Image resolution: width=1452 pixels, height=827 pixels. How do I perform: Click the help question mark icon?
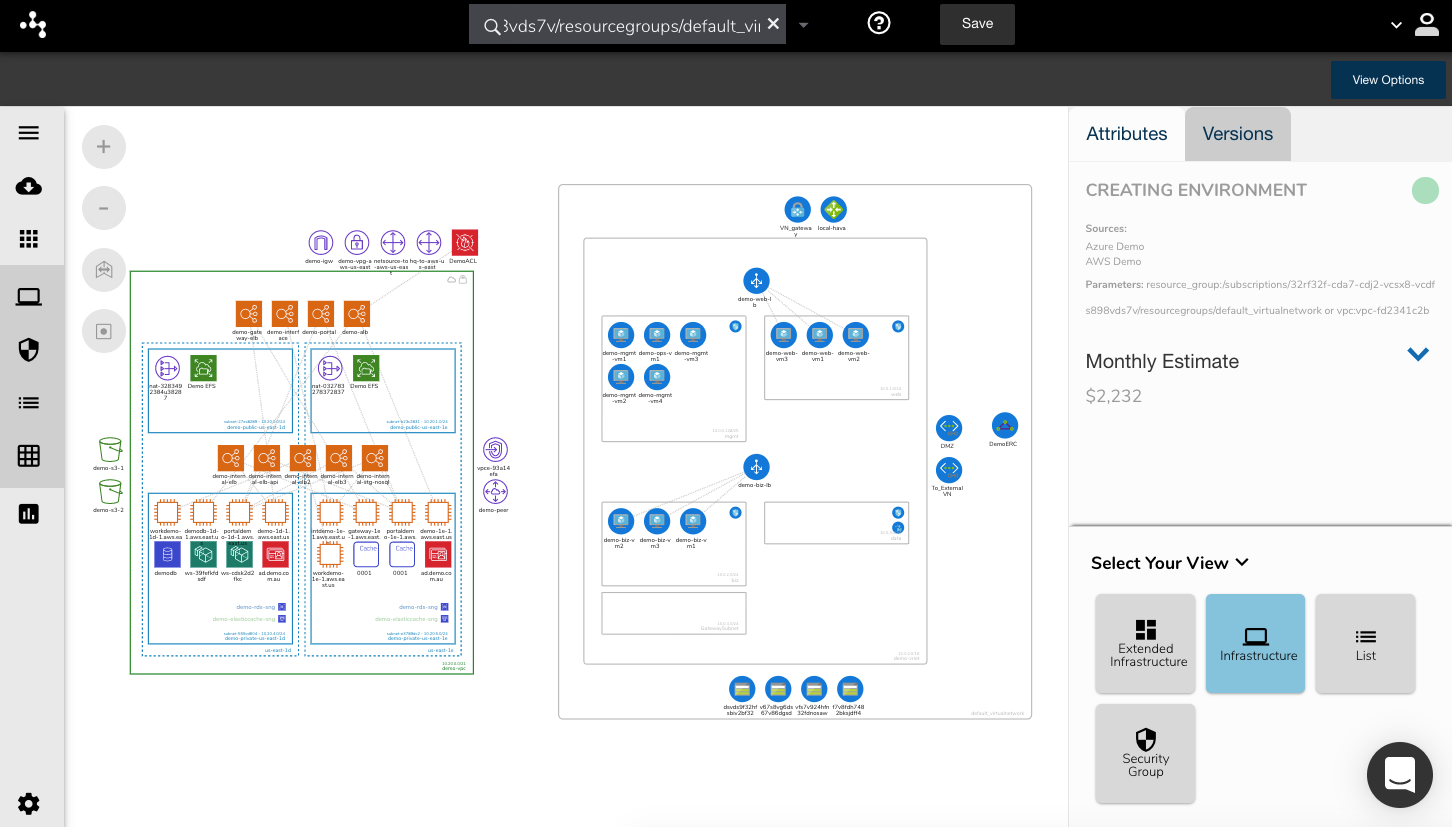879,22
